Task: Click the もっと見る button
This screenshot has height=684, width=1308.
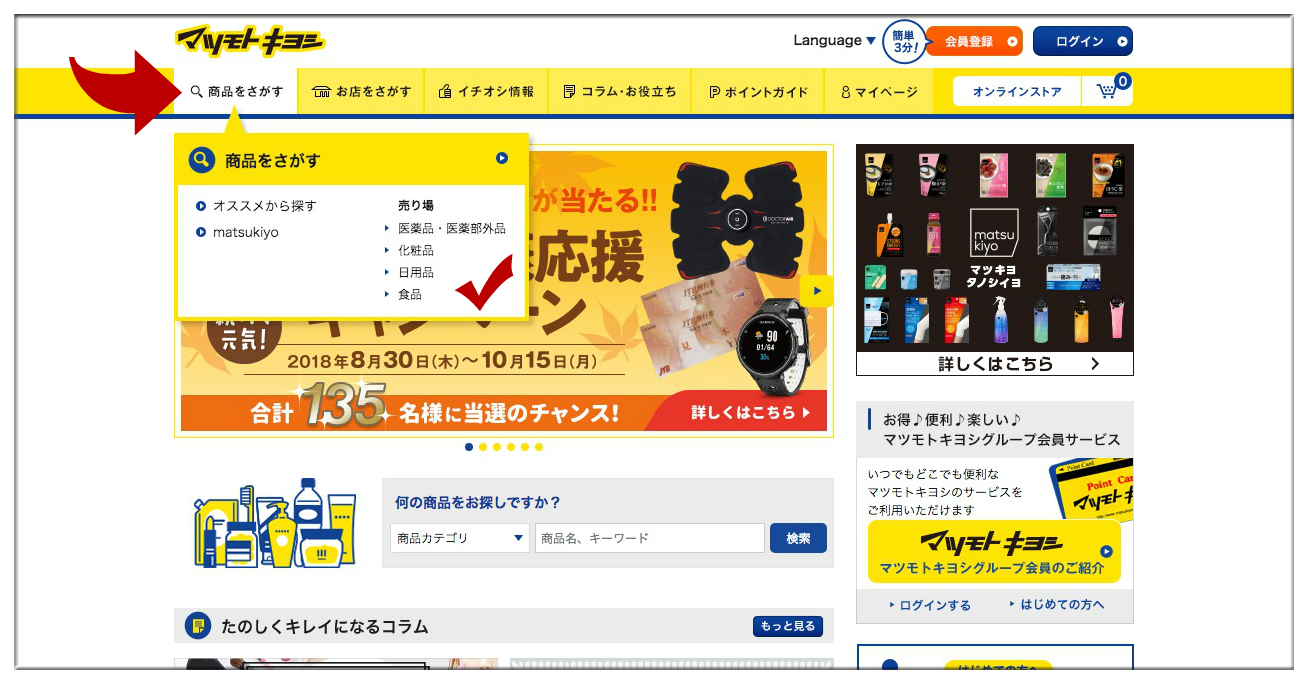Action: click(x=788, y=626)
